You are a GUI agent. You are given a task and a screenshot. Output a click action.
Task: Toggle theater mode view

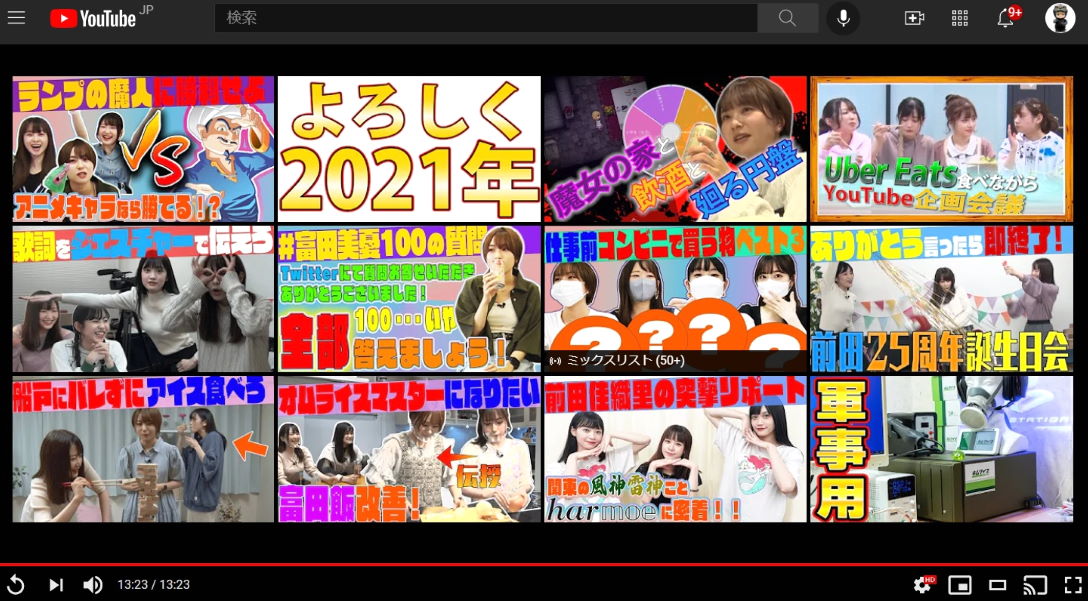pyautogui.click(x=997, y=585)
